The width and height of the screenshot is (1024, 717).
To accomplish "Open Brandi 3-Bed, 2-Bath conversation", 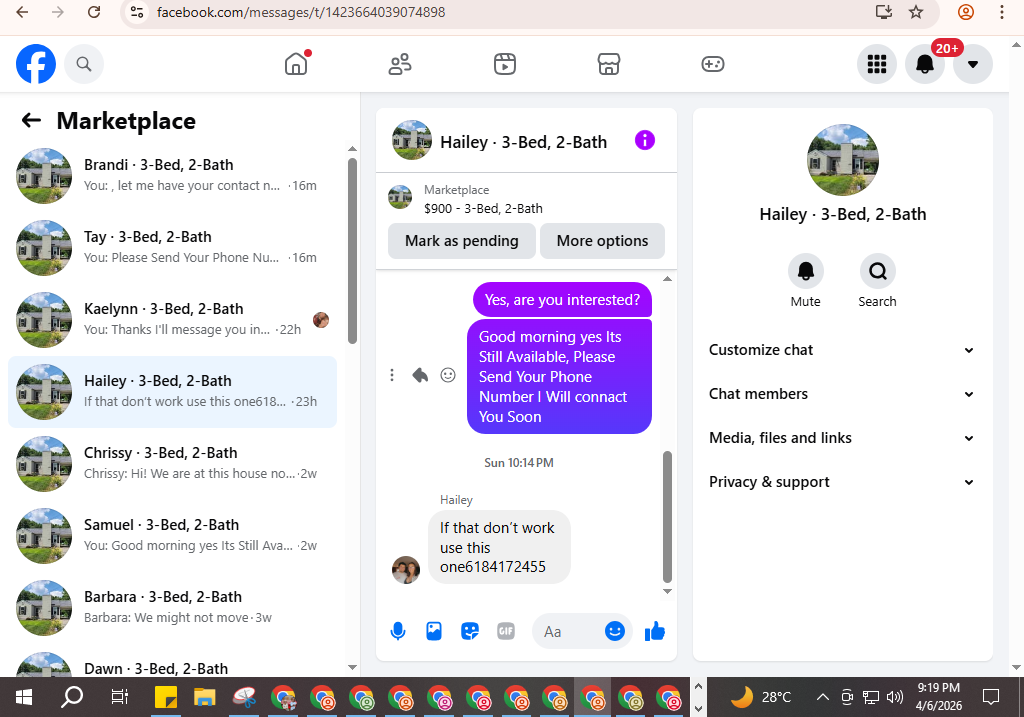I will pyautogui.click(x=172, y=176).
